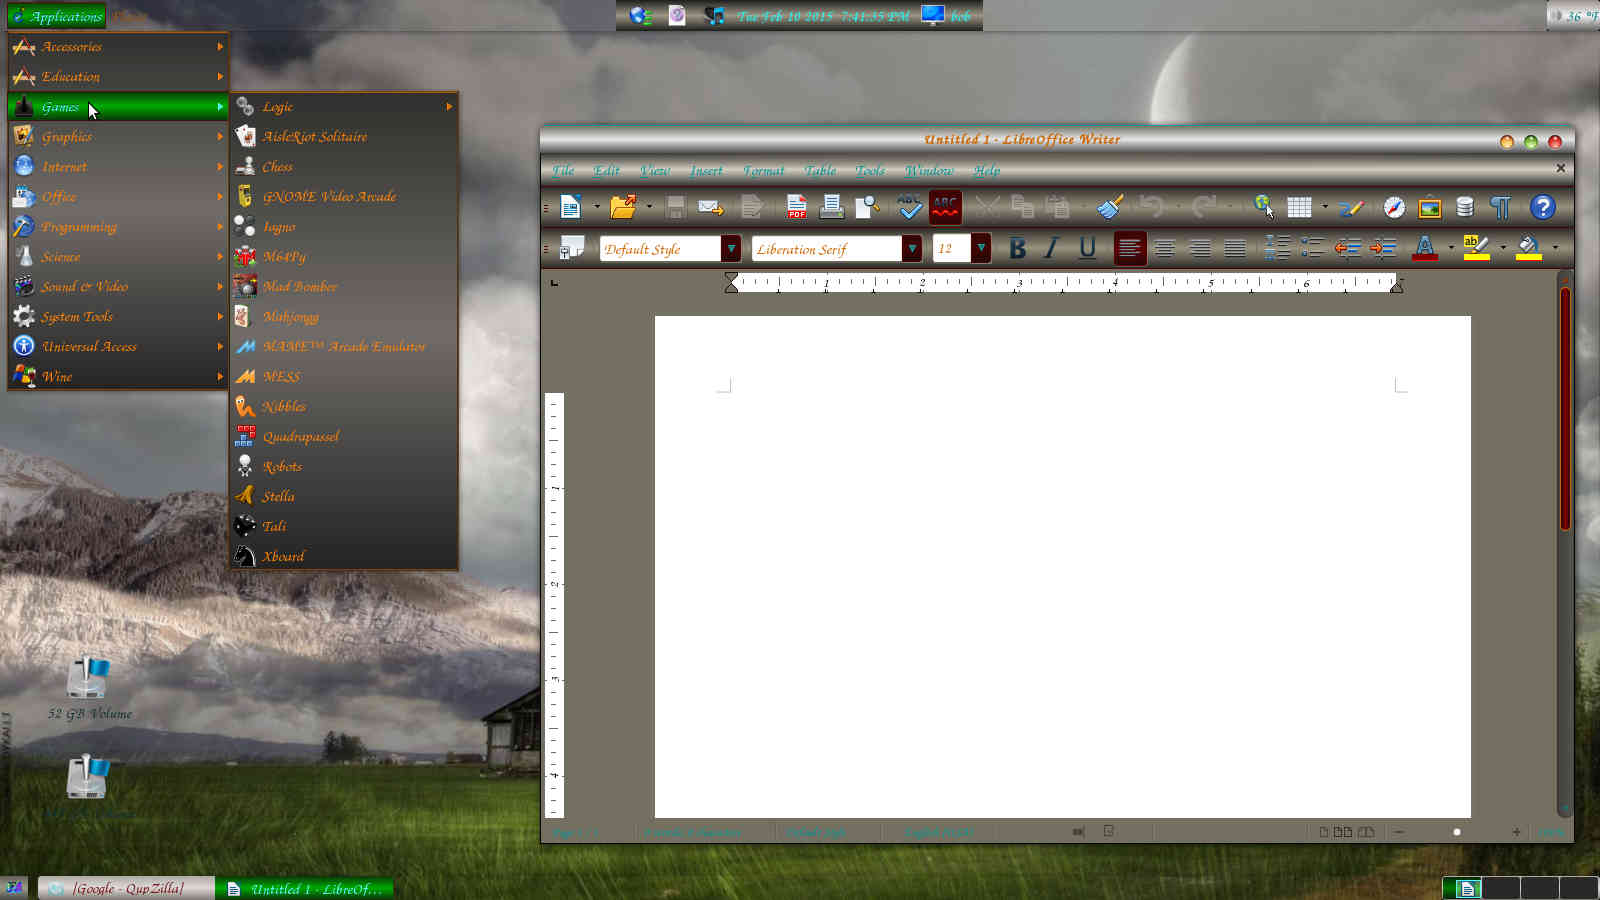Launch Xboard from the Games submenu
1600x900 pixels.
[x=345, y=556]
